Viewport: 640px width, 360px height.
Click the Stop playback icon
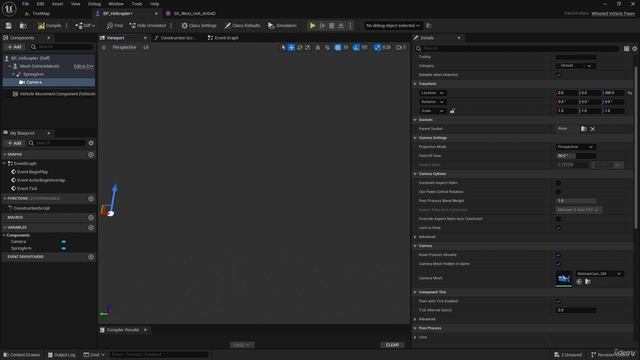pos(331,26)
